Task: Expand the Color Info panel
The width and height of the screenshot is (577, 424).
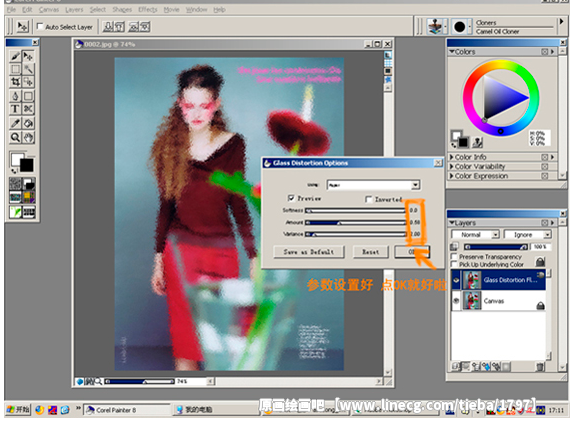Action: pyautogui.click(x=452, y=157)
